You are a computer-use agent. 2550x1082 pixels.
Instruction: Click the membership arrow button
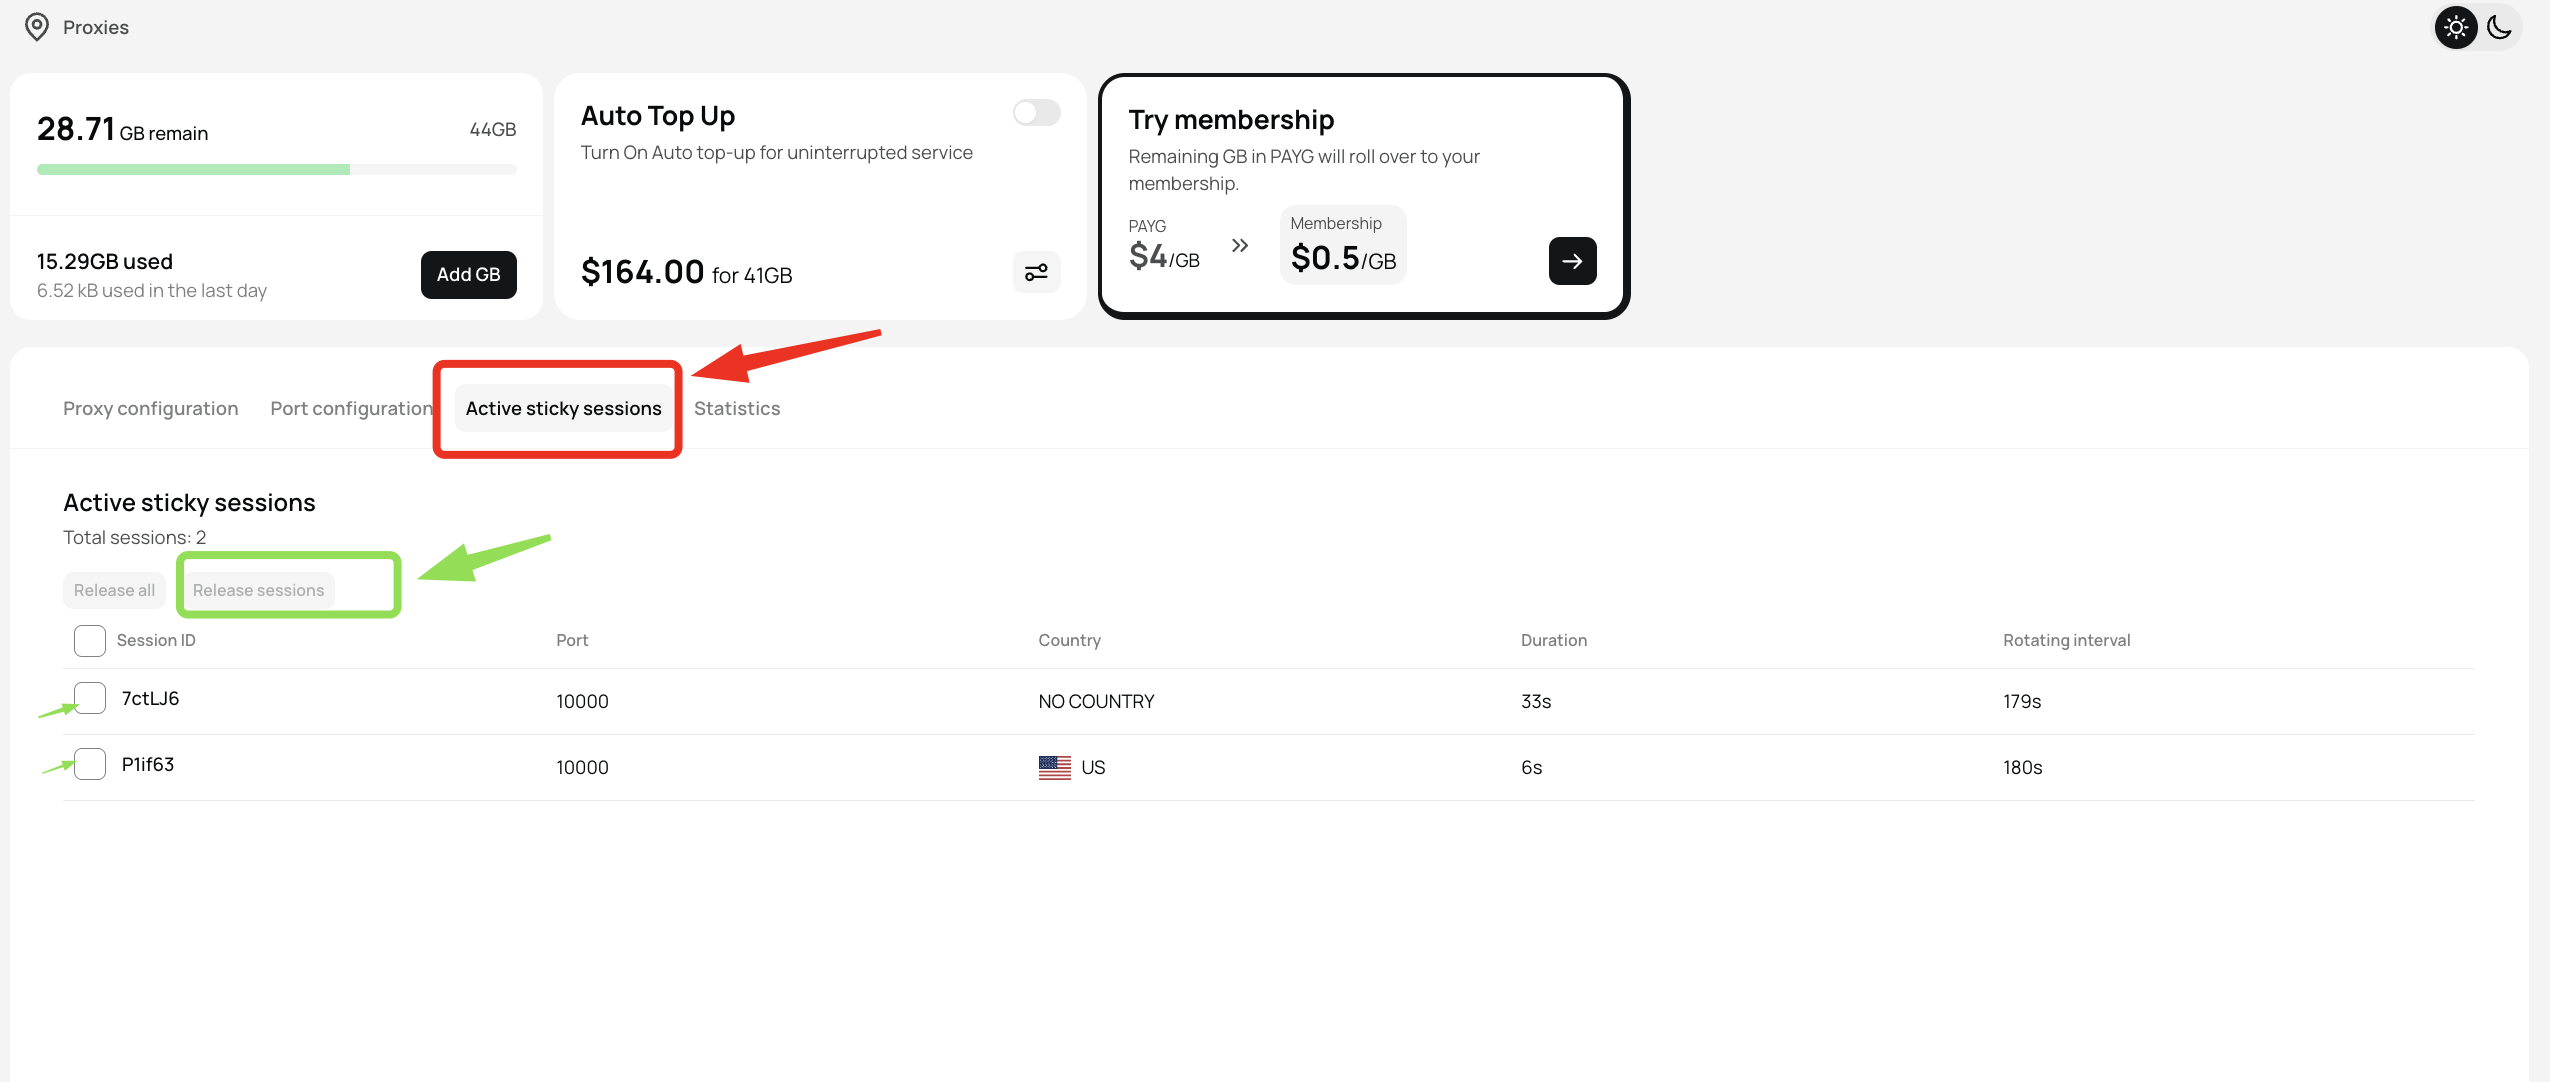pyautogui.click(x=1571, y=261)
